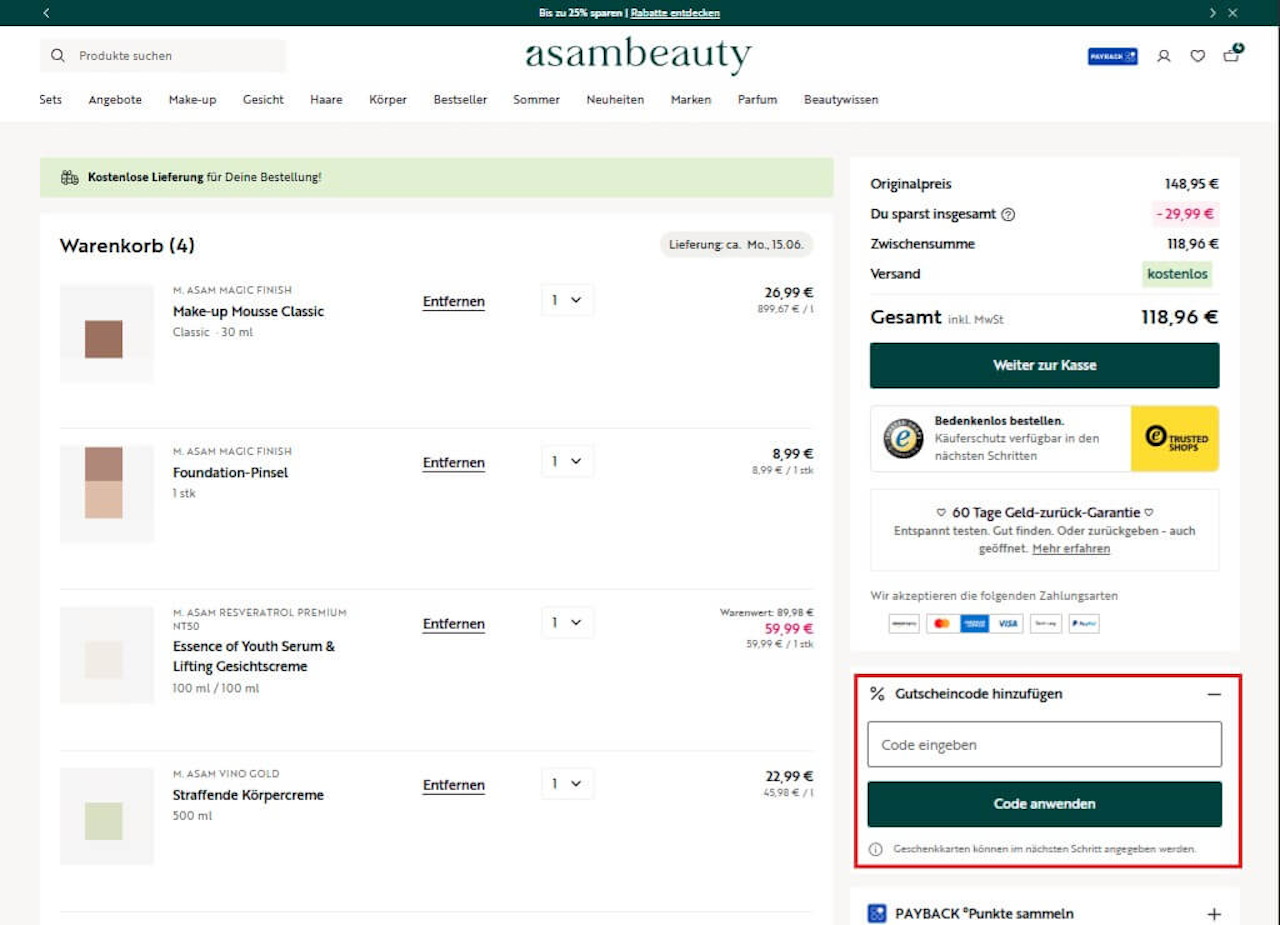This screenshot has height=925, width=1280.
Task: Click the delivery gift icon in green banner
Action: point(69,178)
